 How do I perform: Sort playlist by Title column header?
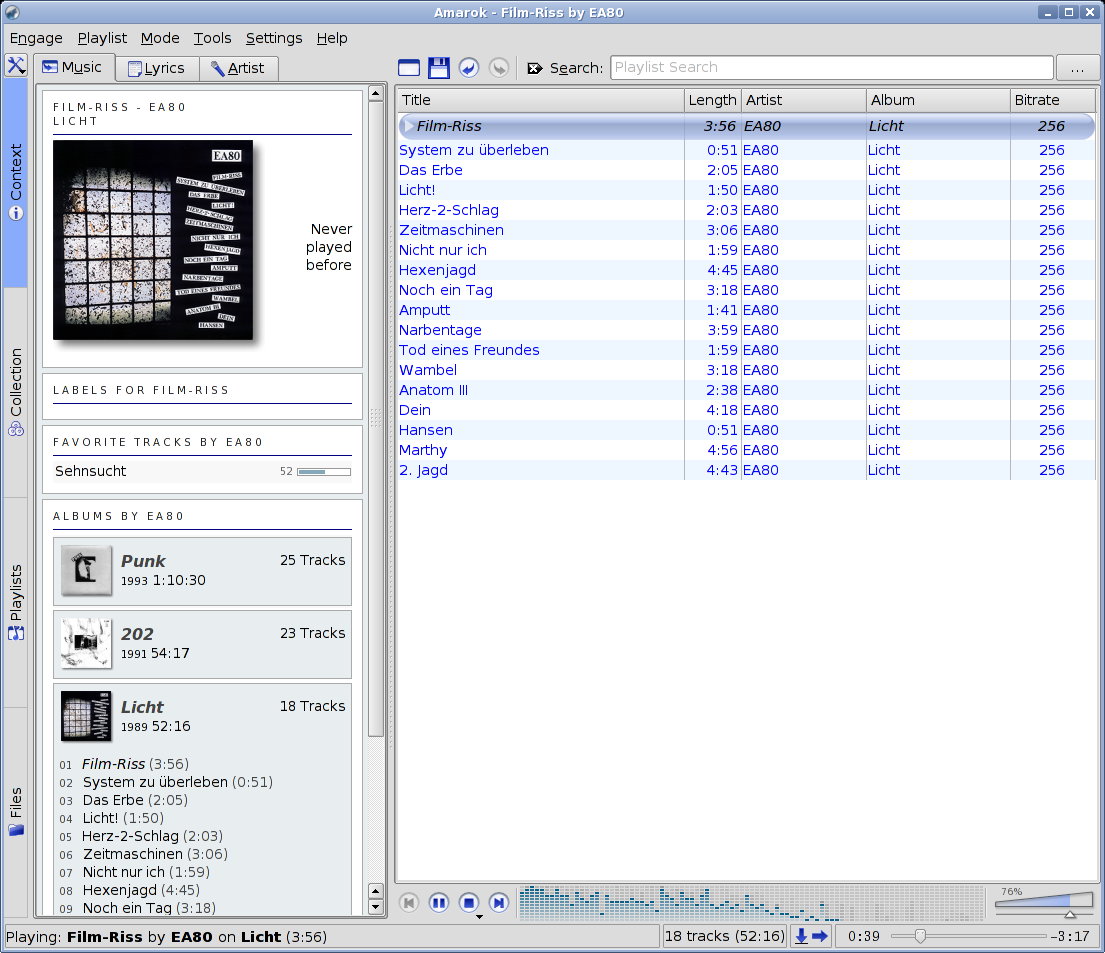tap(540, 100)
